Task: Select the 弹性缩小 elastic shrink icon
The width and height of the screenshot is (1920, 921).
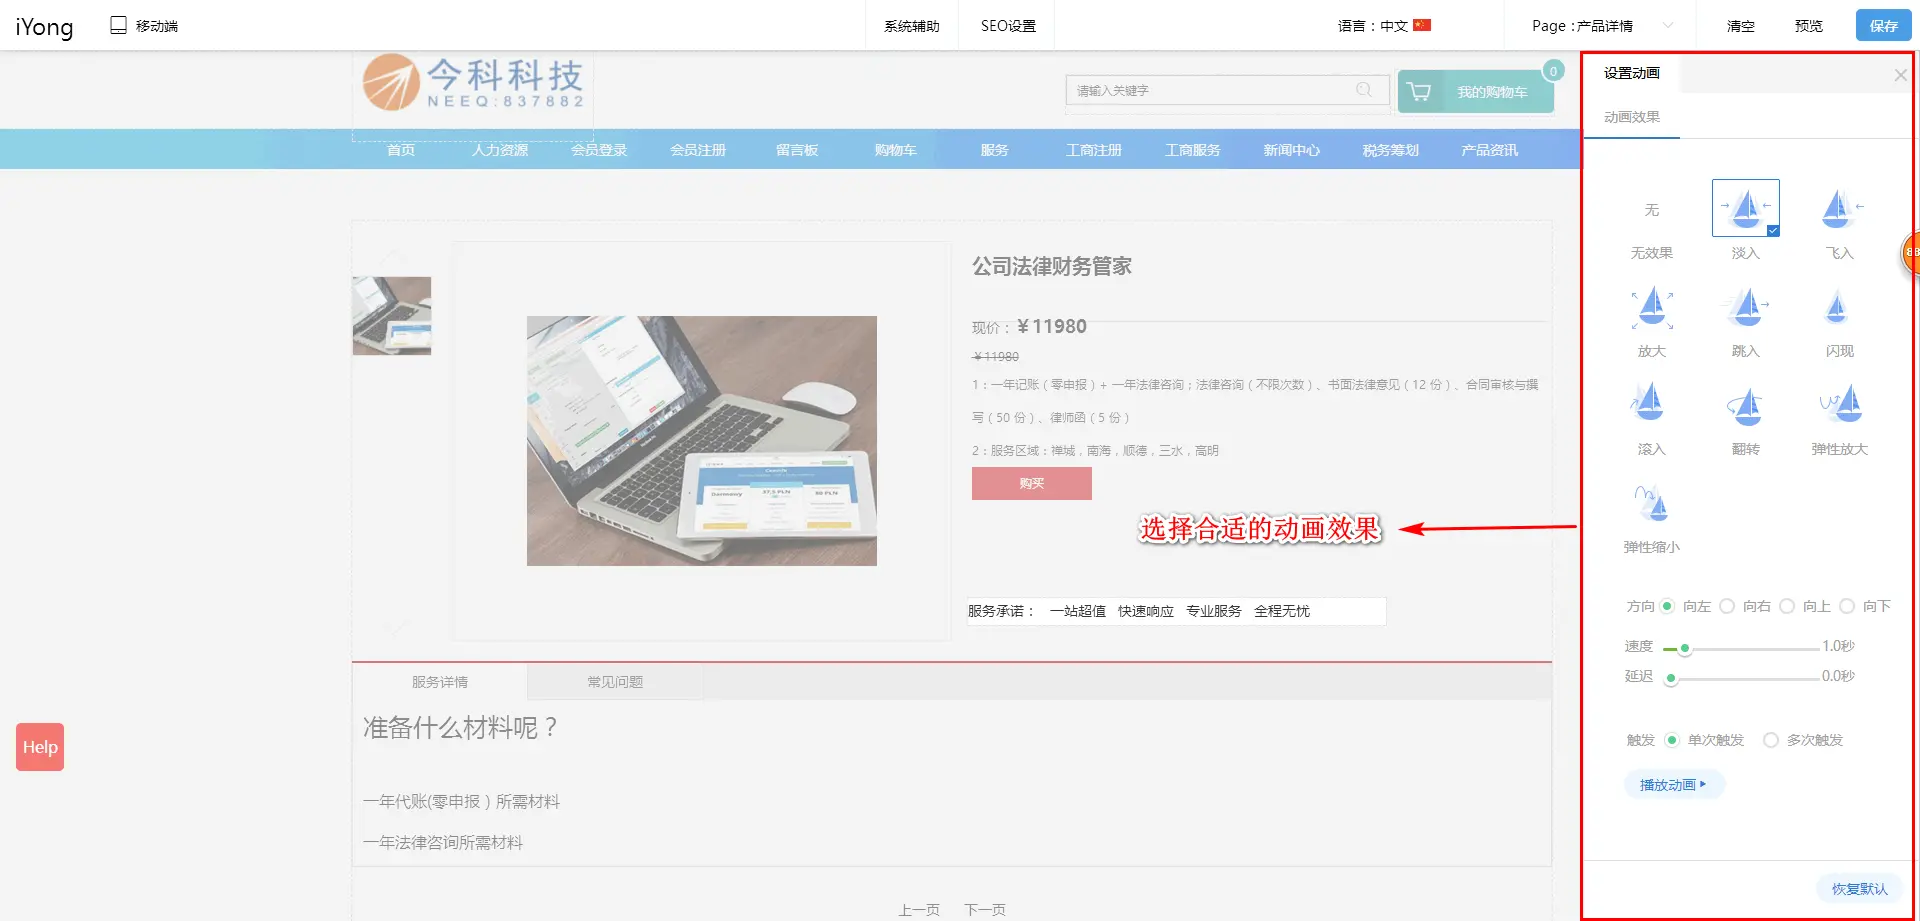Action: click(1651, 503)
